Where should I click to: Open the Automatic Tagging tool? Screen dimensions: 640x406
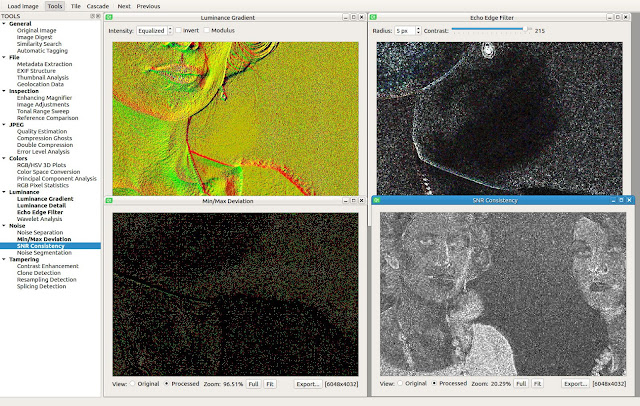pos(42,51)
